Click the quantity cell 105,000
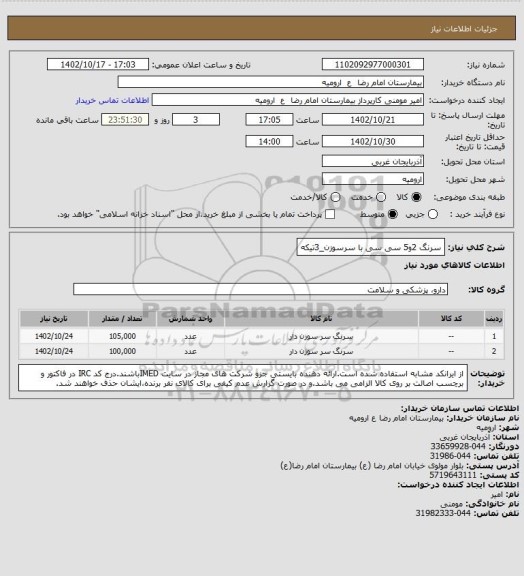Image resolution: width=524 pixels, height=576 pixels. pos(122,336)
